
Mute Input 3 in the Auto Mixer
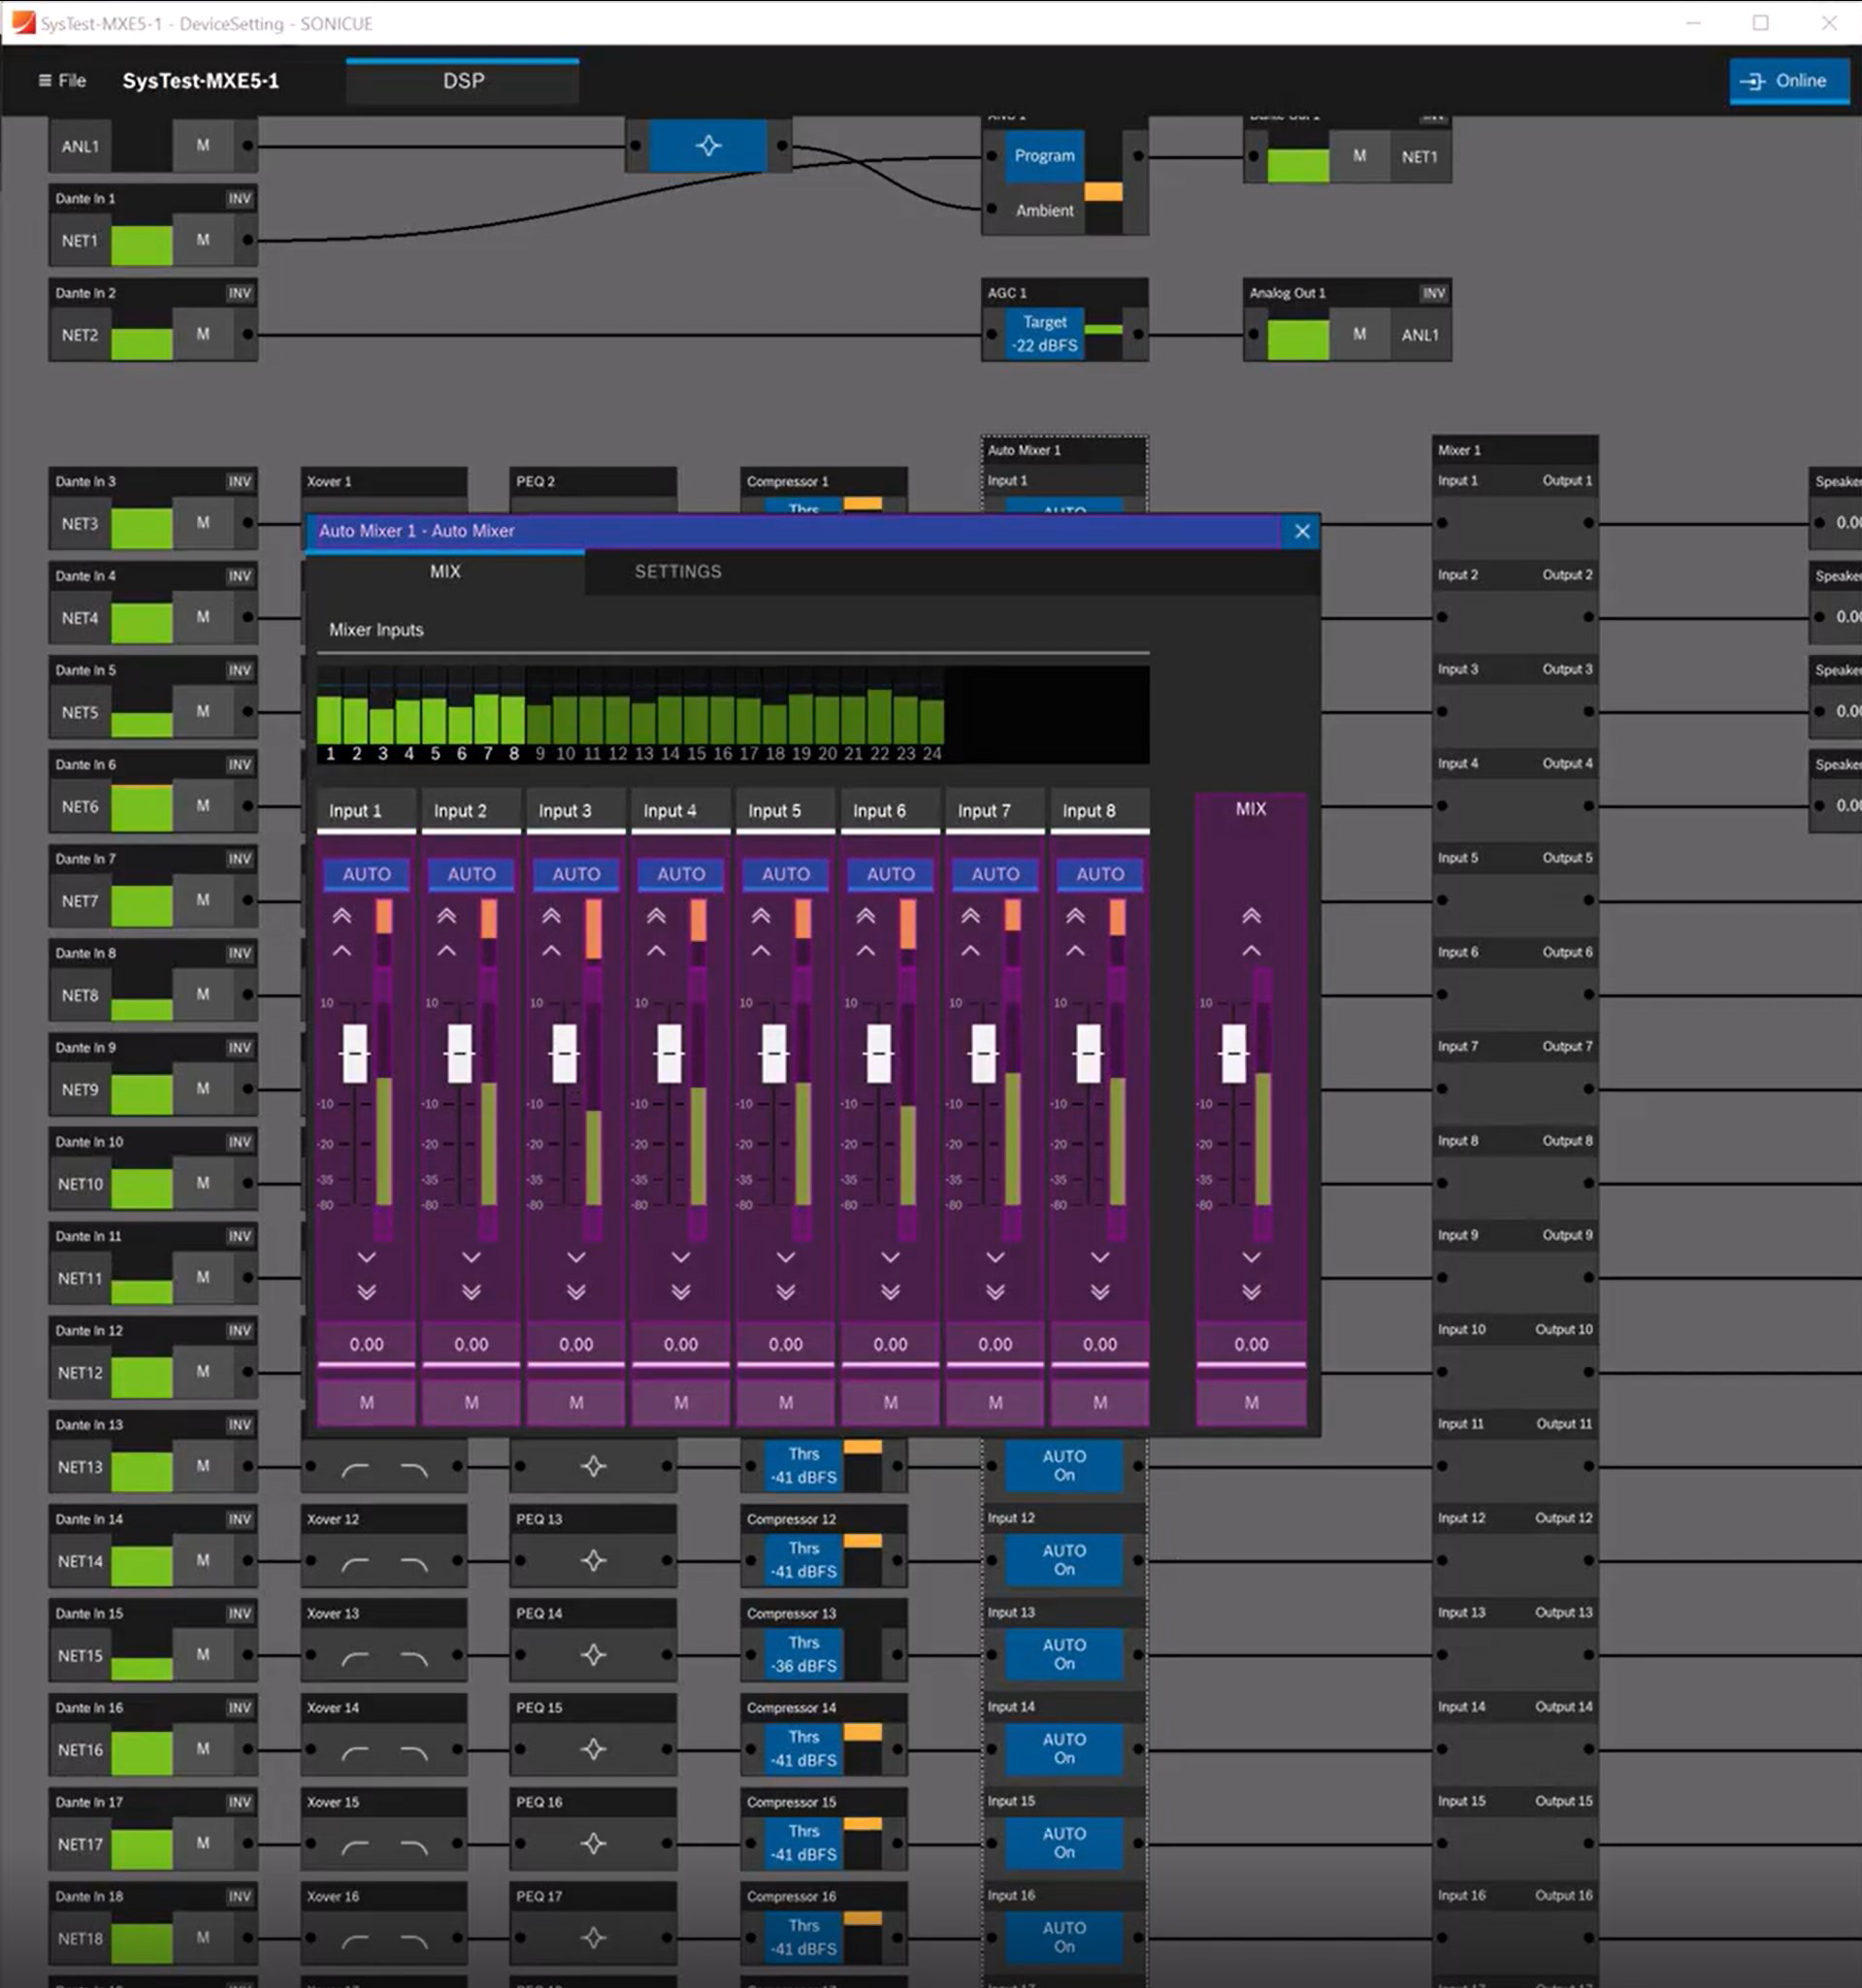click(x=576, y=1402)
